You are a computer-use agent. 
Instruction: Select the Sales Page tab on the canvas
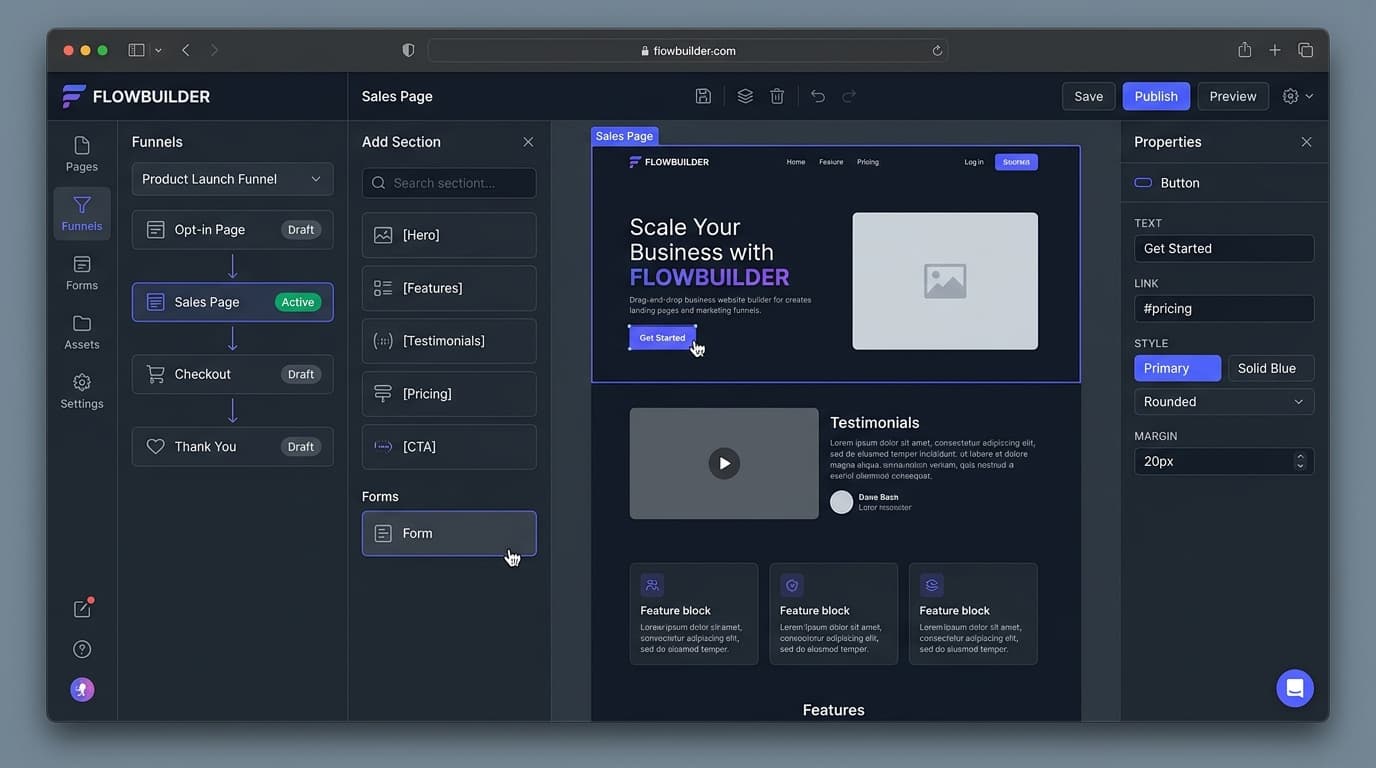click(624, 135)
